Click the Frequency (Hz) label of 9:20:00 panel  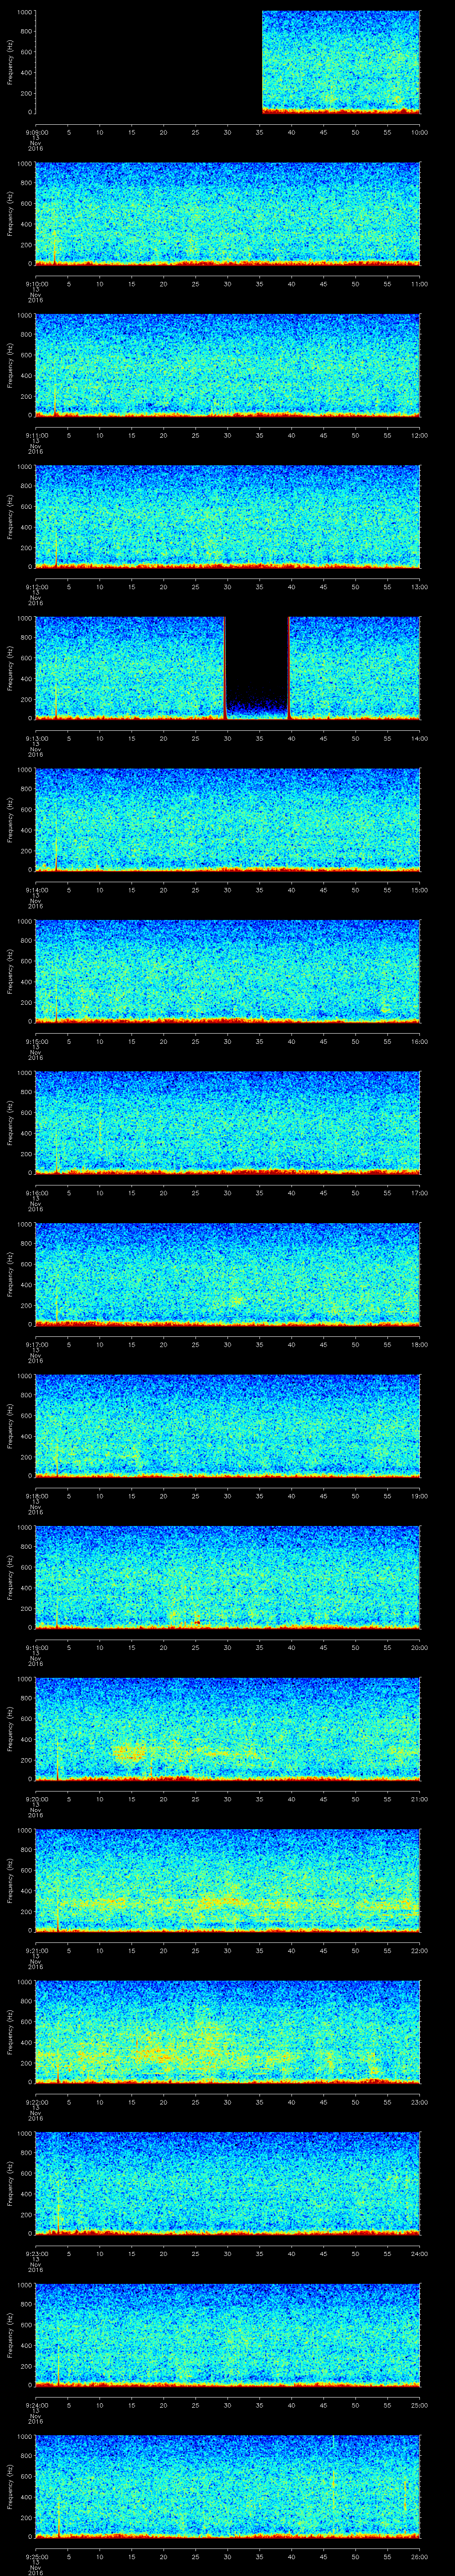10,1729
